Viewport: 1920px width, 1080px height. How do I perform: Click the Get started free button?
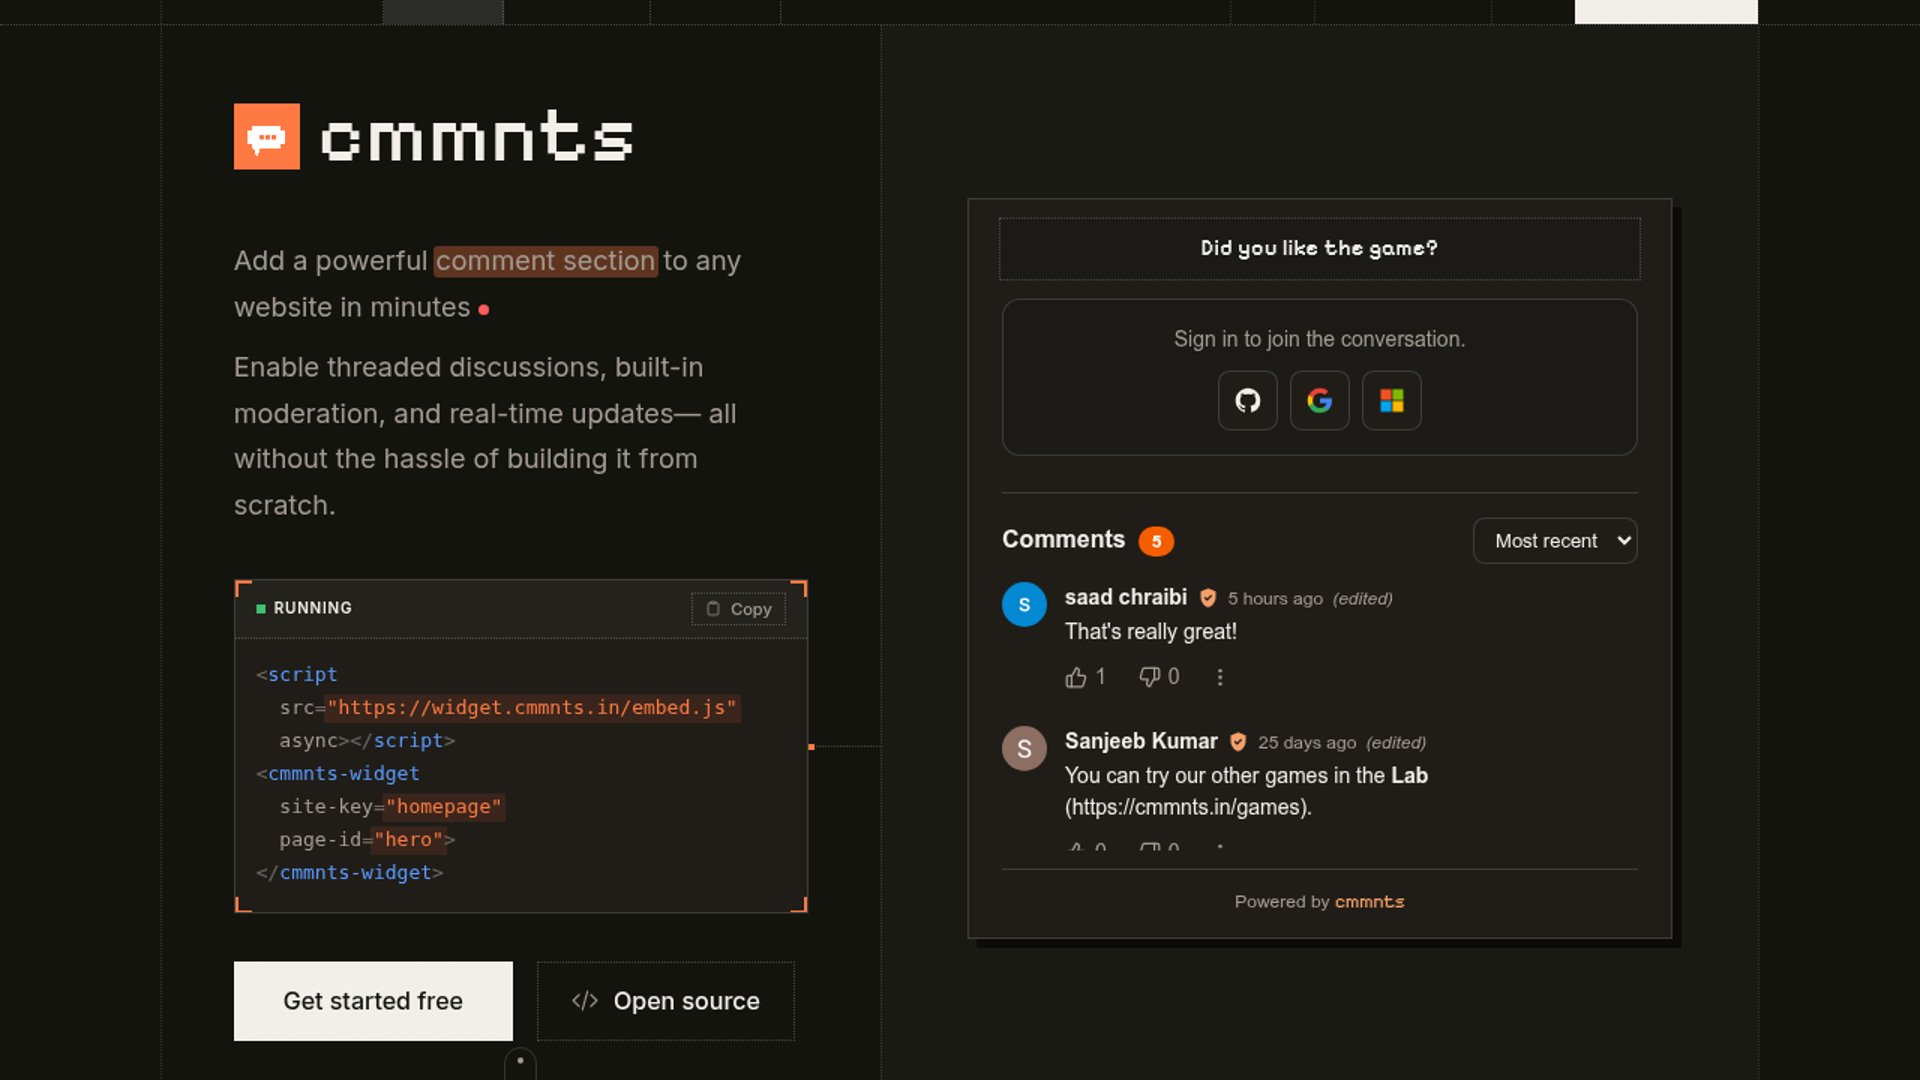coord(373,1001)
